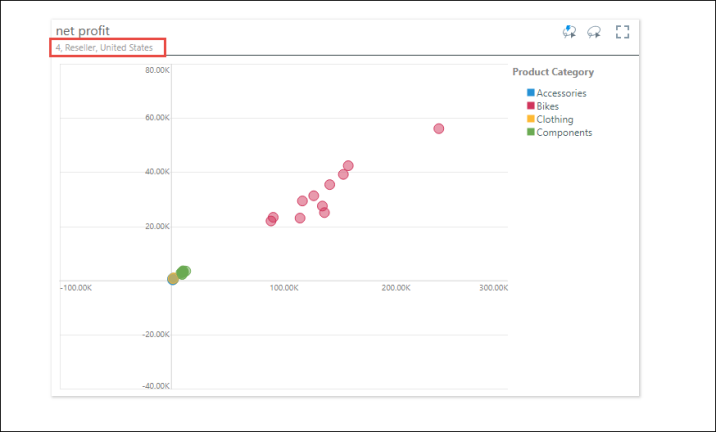Screen dimensions: 716x432
Task: Click the rightmost Bikes data point
Action: pyautogui.click(x=438, y=129)
